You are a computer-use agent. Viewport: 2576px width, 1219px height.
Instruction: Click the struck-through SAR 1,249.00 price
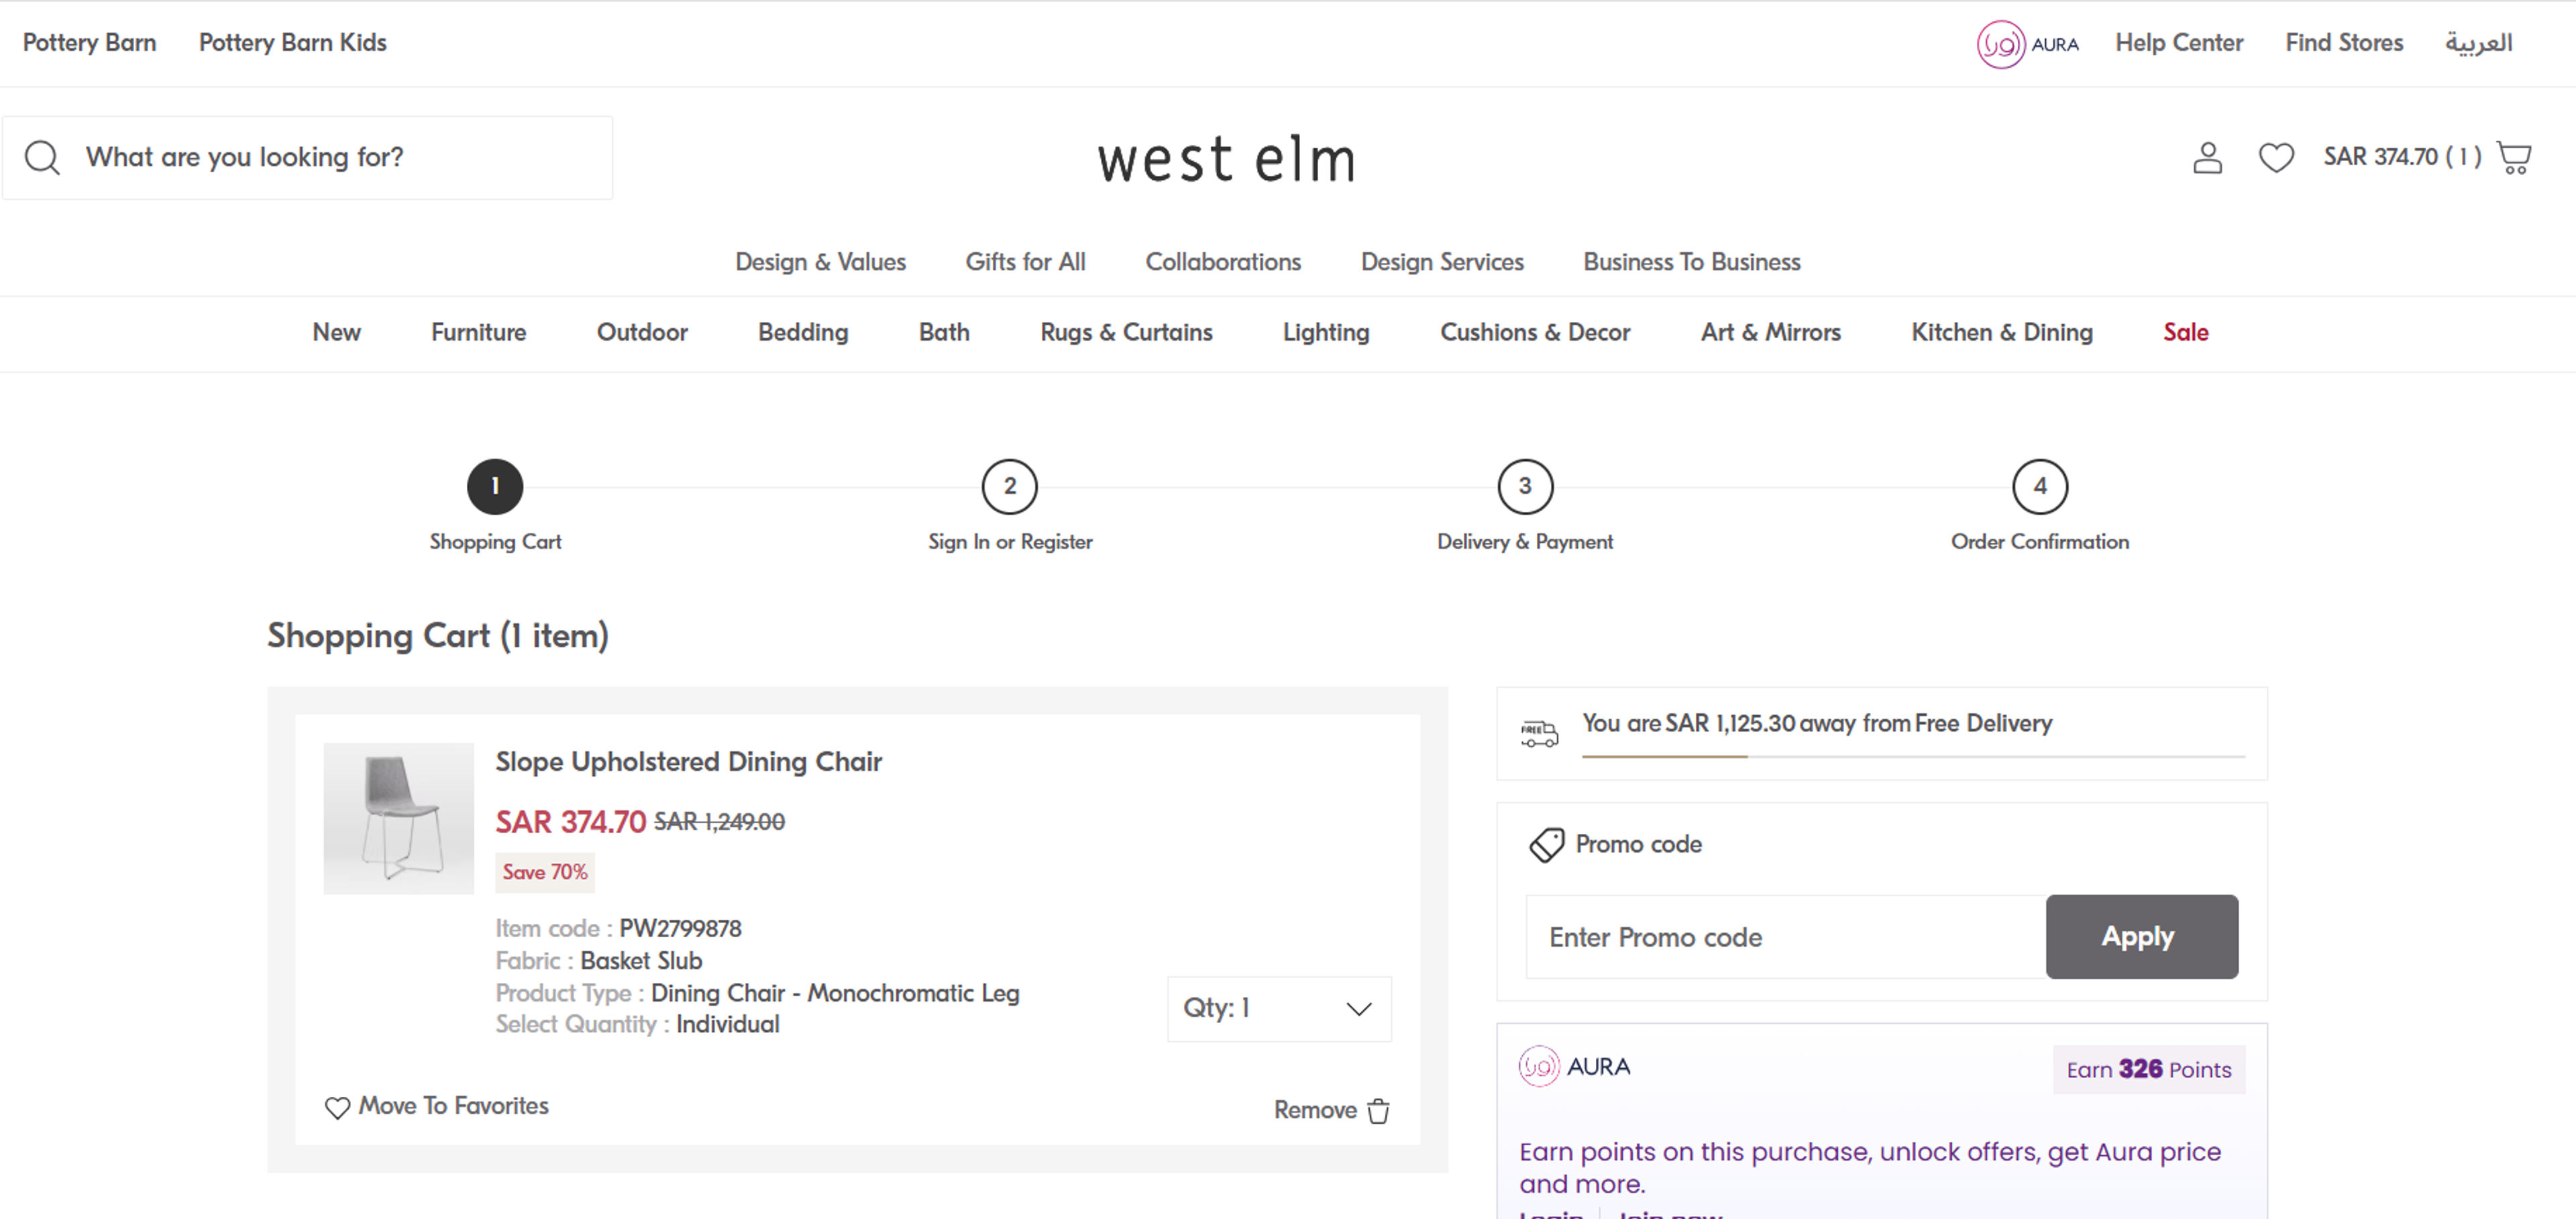click(719, 822)
